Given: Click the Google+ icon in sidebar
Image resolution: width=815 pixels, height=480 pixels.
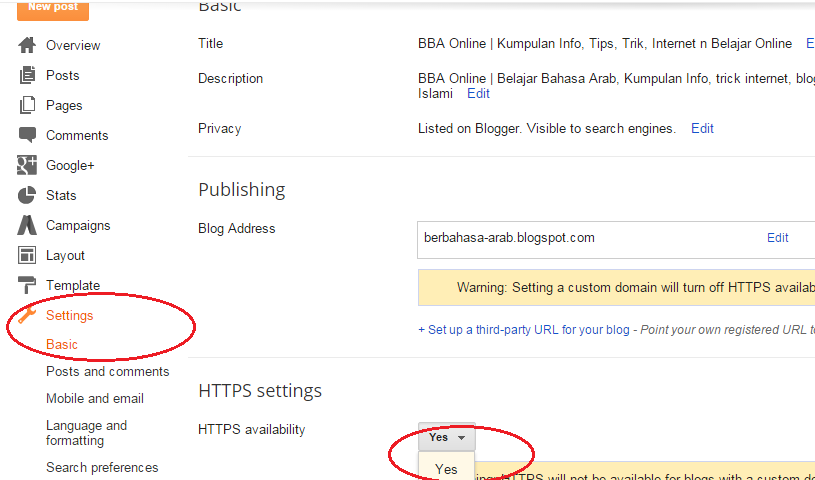Looking at the screenshot, I should 27,165.
